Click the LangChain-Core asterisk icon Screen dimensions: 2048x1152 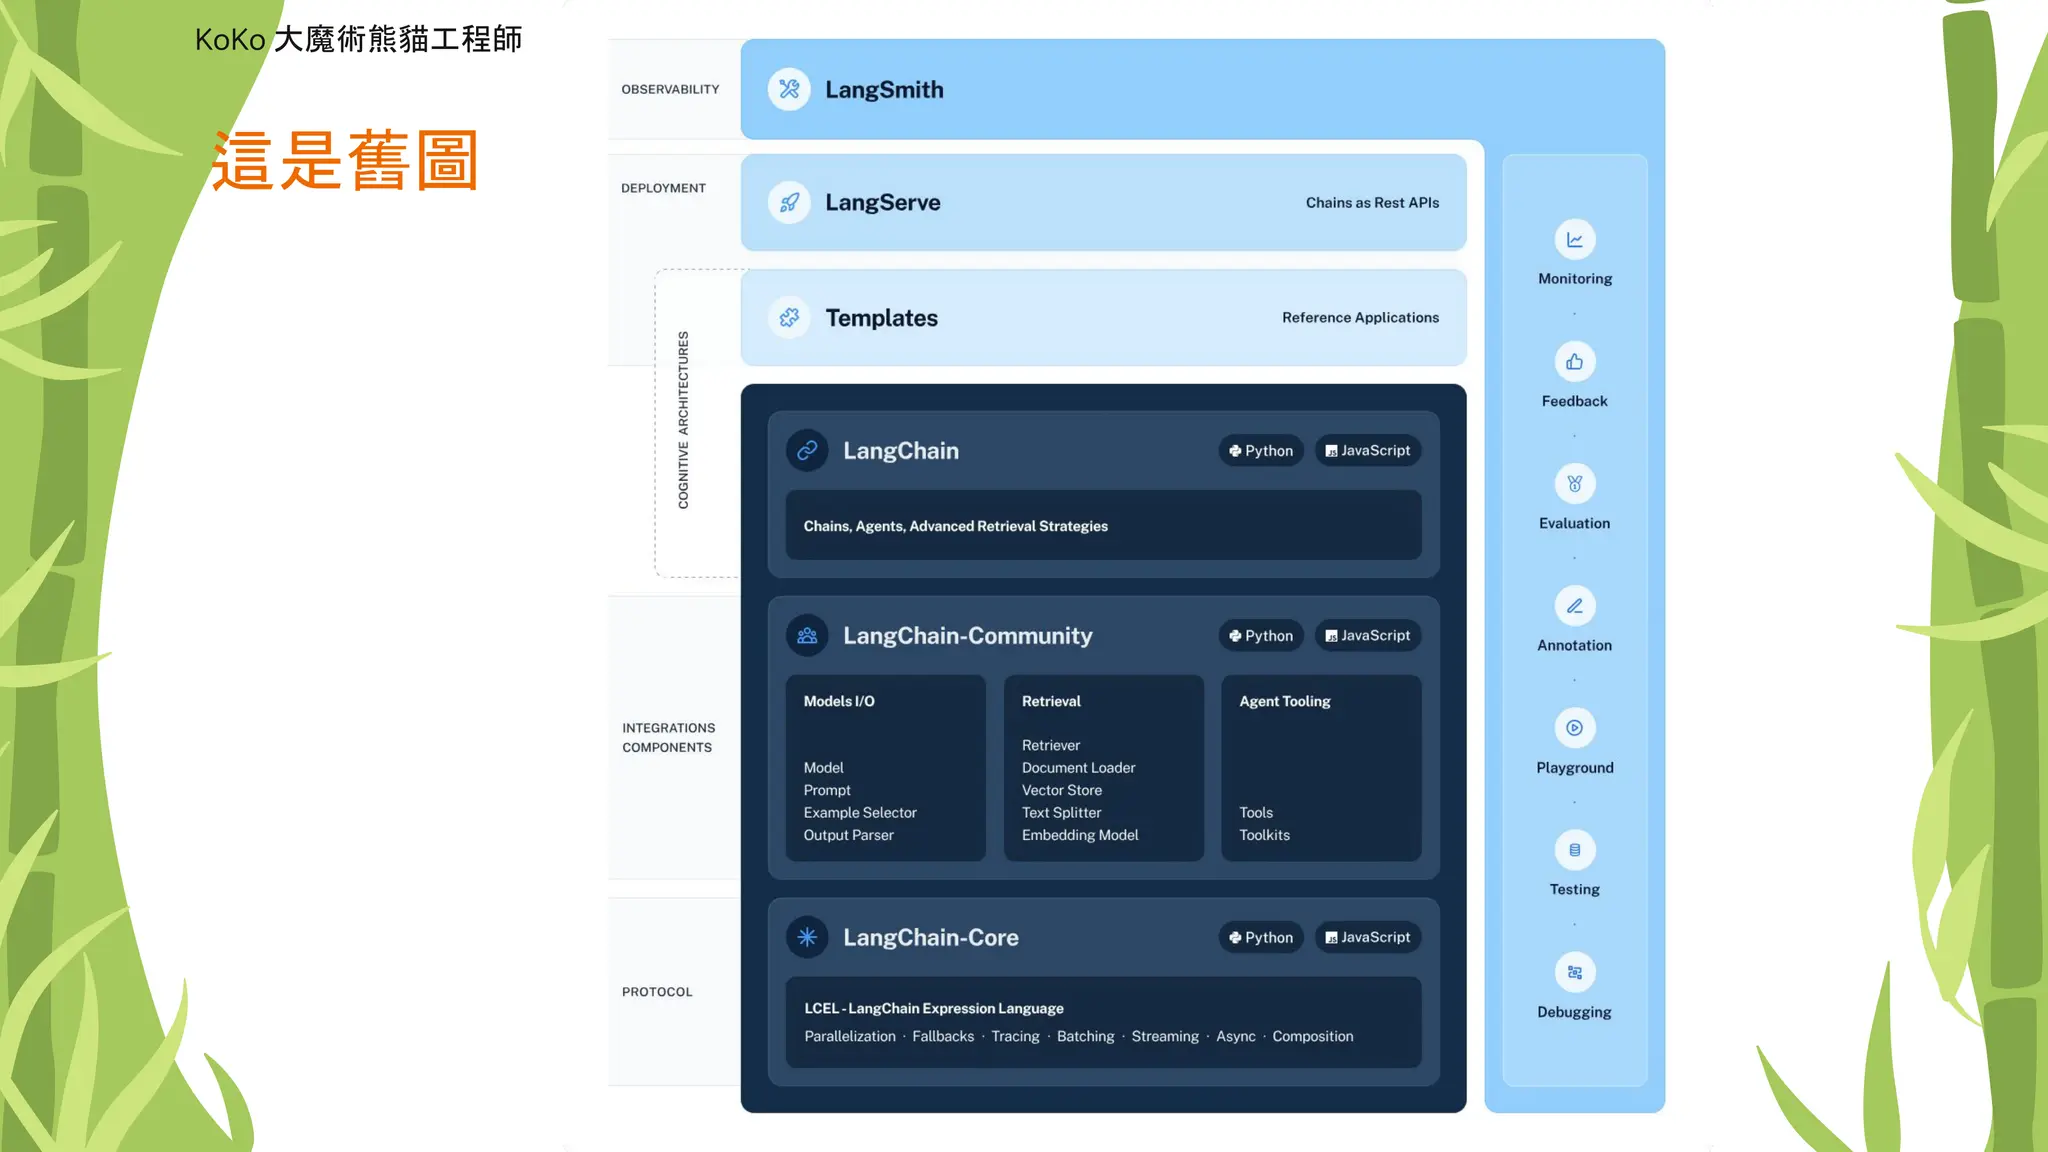click(807, 937)
